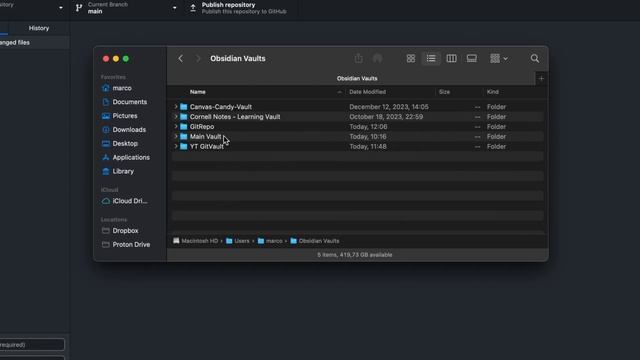Image resolution: width=640 pixels, height=360 pixels.
Task: Open the AirDrop icon in the toolbar
Action: click(x=378, y=58)
